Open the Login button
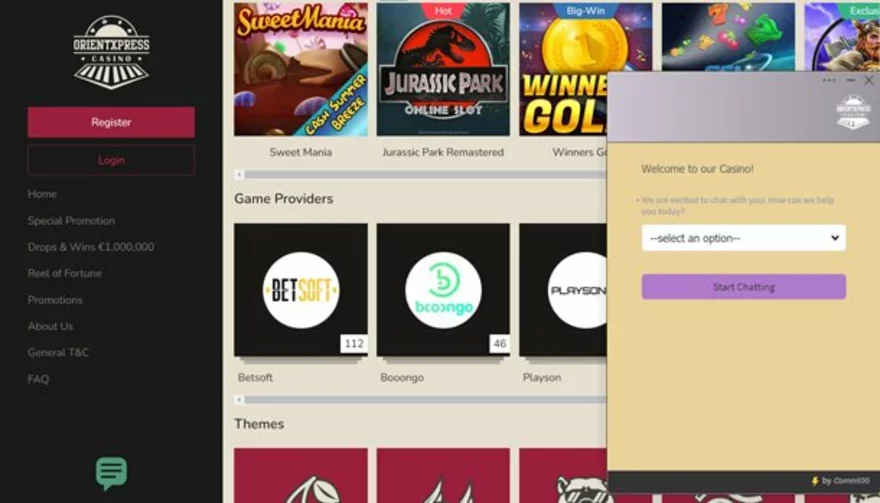This screenshot has width=880, height=503. point(111,160)
